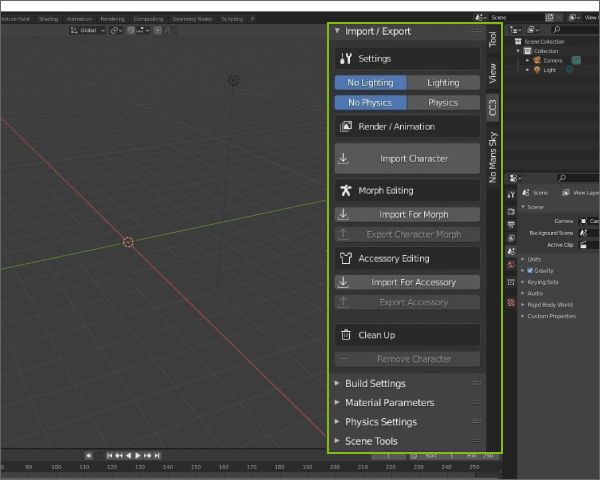Expand the Camera tree item
600x480 pixels.
pyautogui.click(x=527, y=60)
